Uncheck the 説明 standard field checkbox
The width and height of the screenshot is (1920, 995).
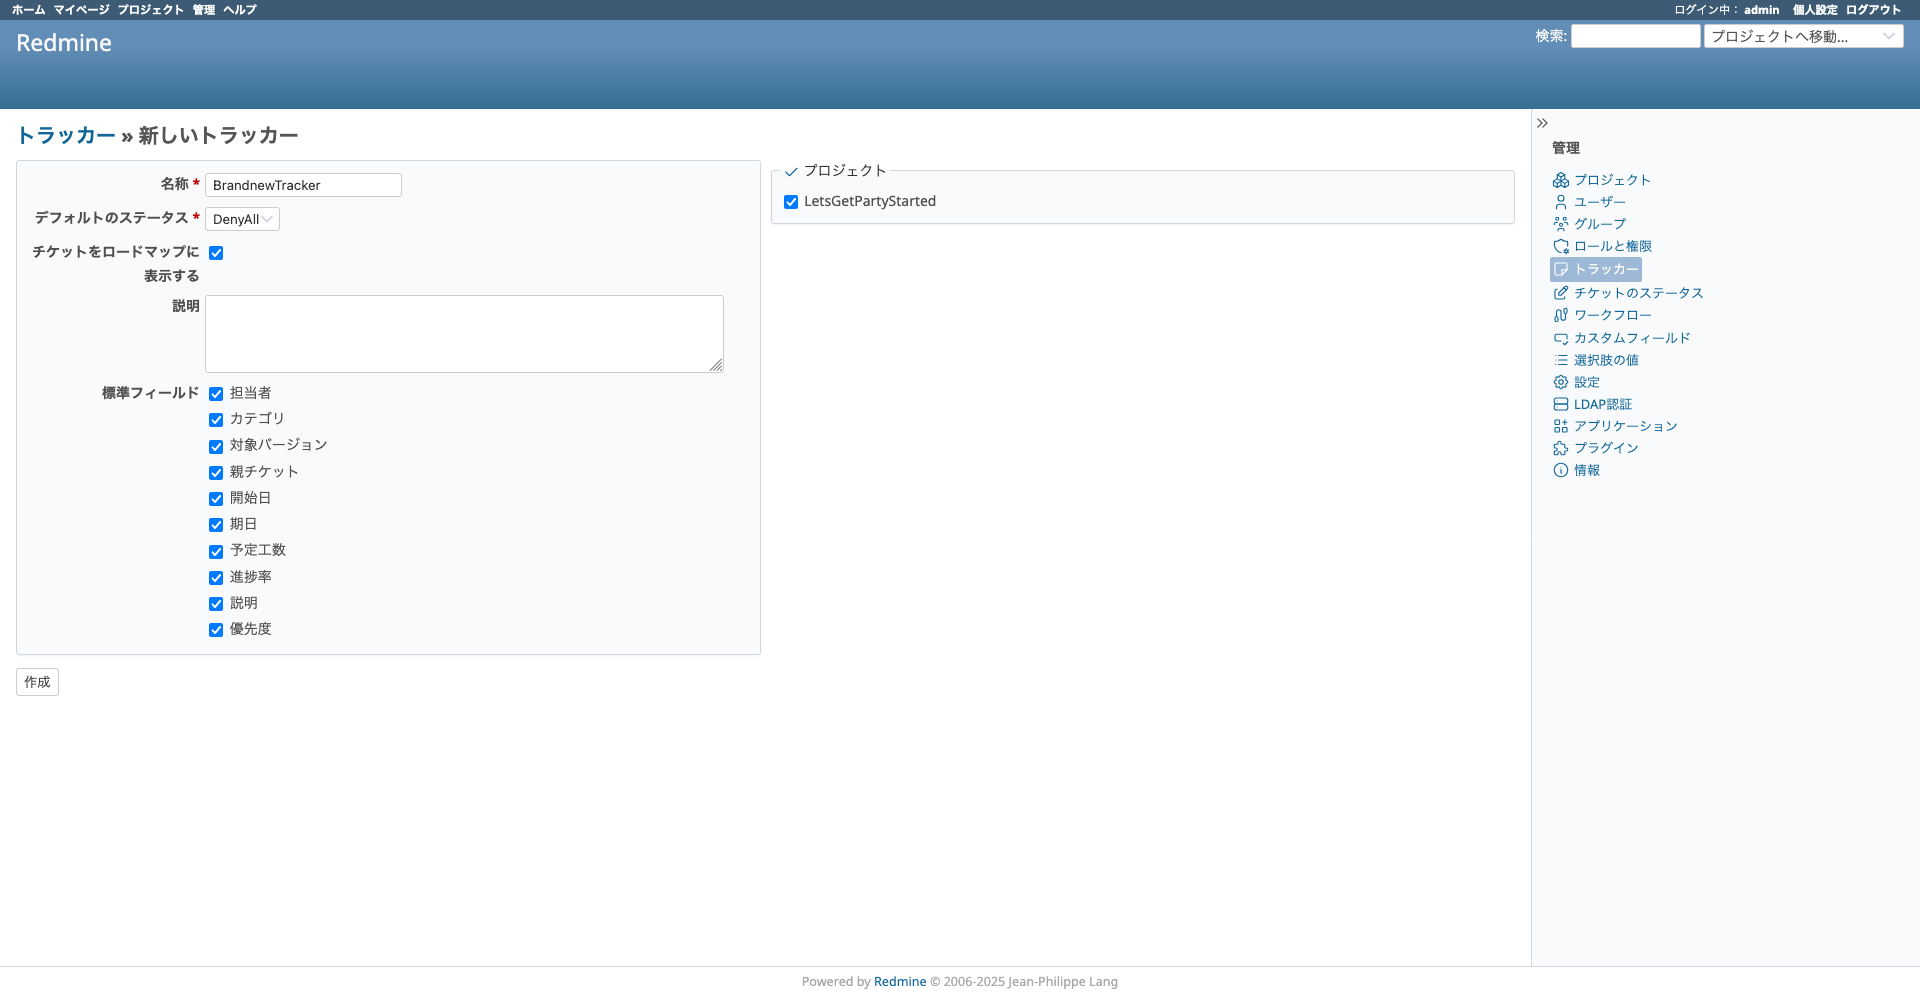216,604
